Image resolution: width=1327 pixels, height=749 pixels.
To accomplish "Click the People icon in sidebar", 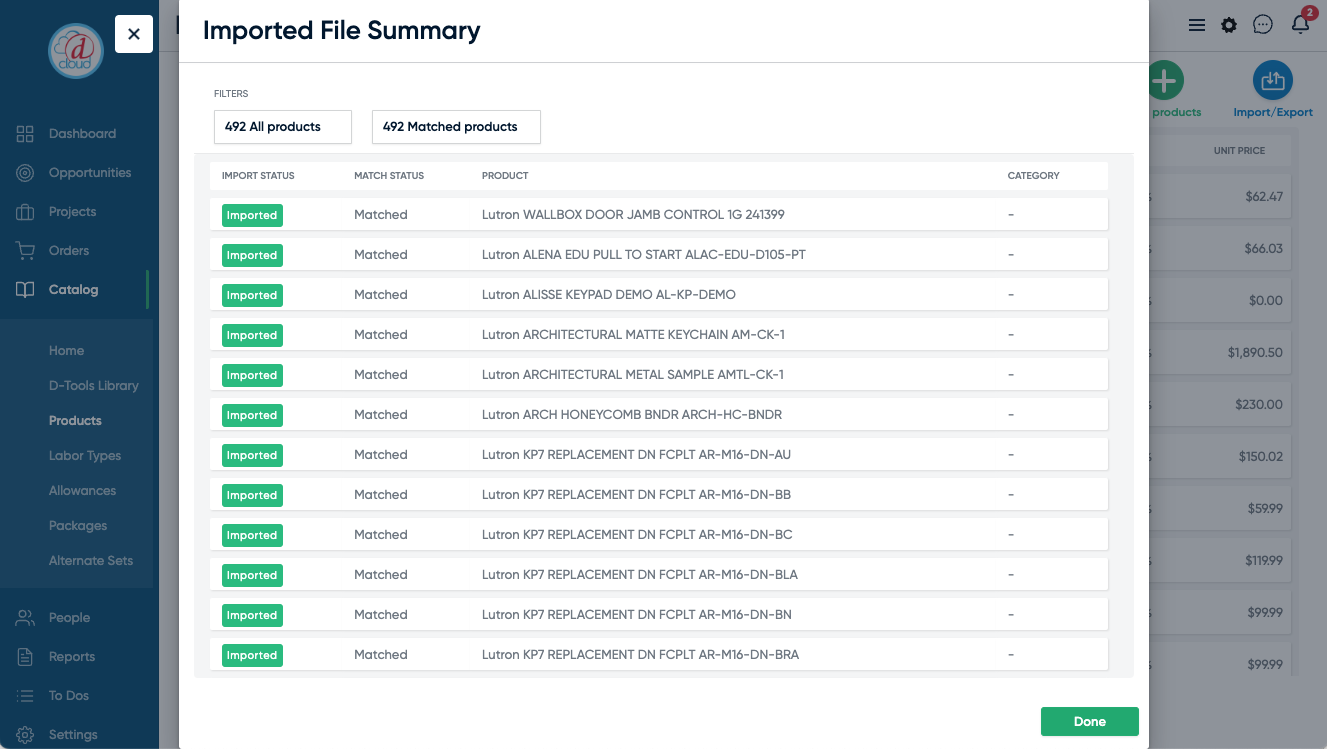I will 25,618.
